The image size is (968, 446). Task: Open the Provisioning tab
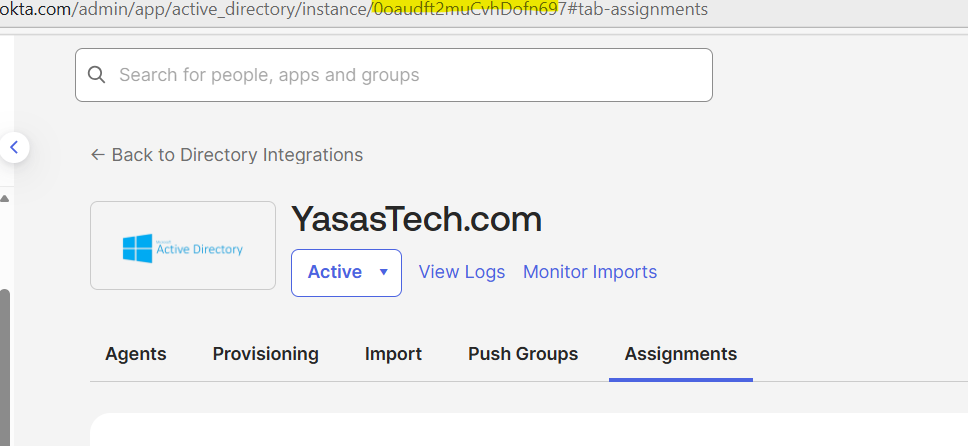click(x=265, y=354)
